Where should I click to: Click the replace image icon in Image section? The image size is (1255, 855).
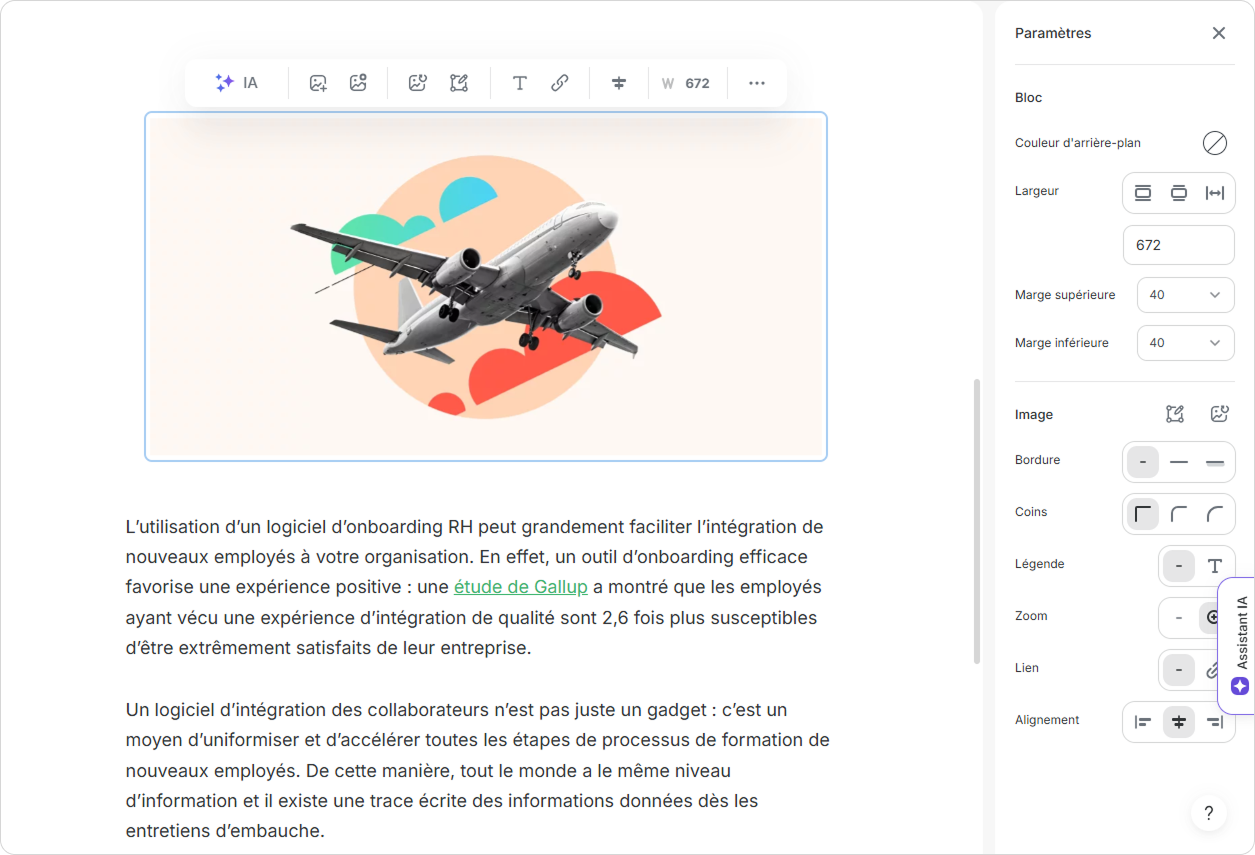pos(1219,414)
